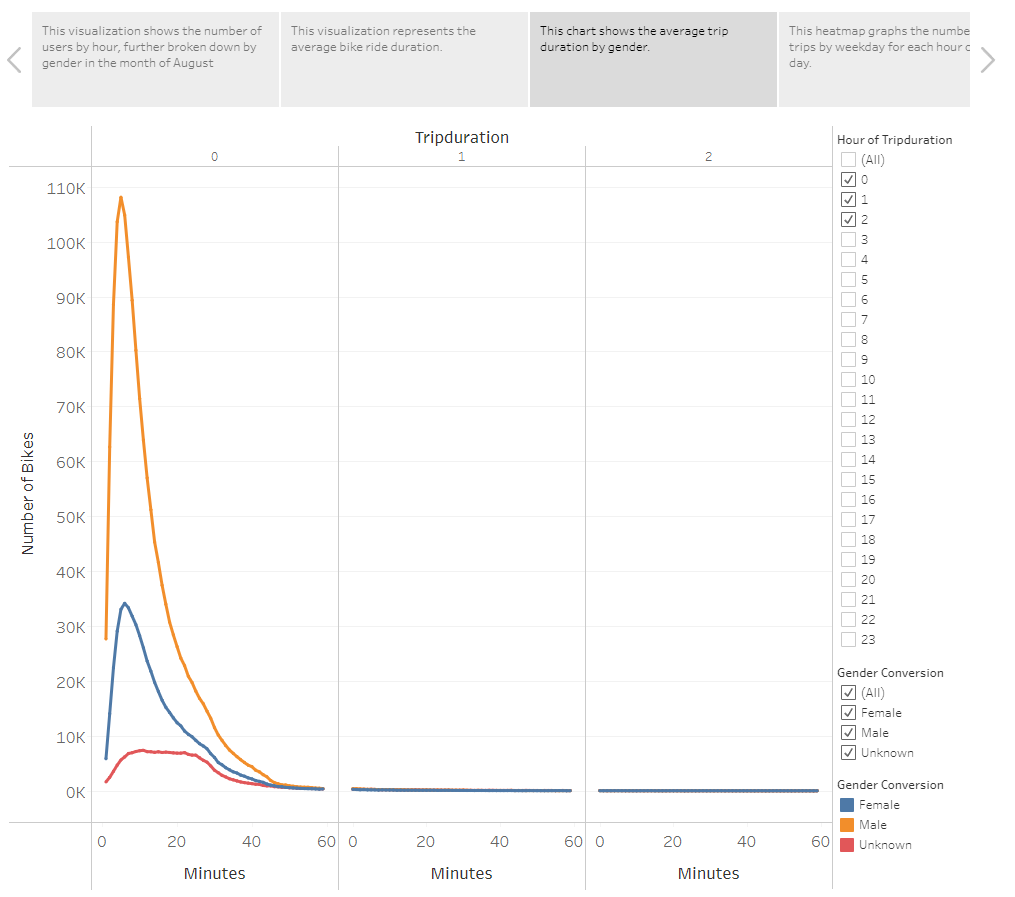This screenshot has width=1015, height=897.
Task: Click the Tripduration column header labeled 1
Action: click(461, 157)
